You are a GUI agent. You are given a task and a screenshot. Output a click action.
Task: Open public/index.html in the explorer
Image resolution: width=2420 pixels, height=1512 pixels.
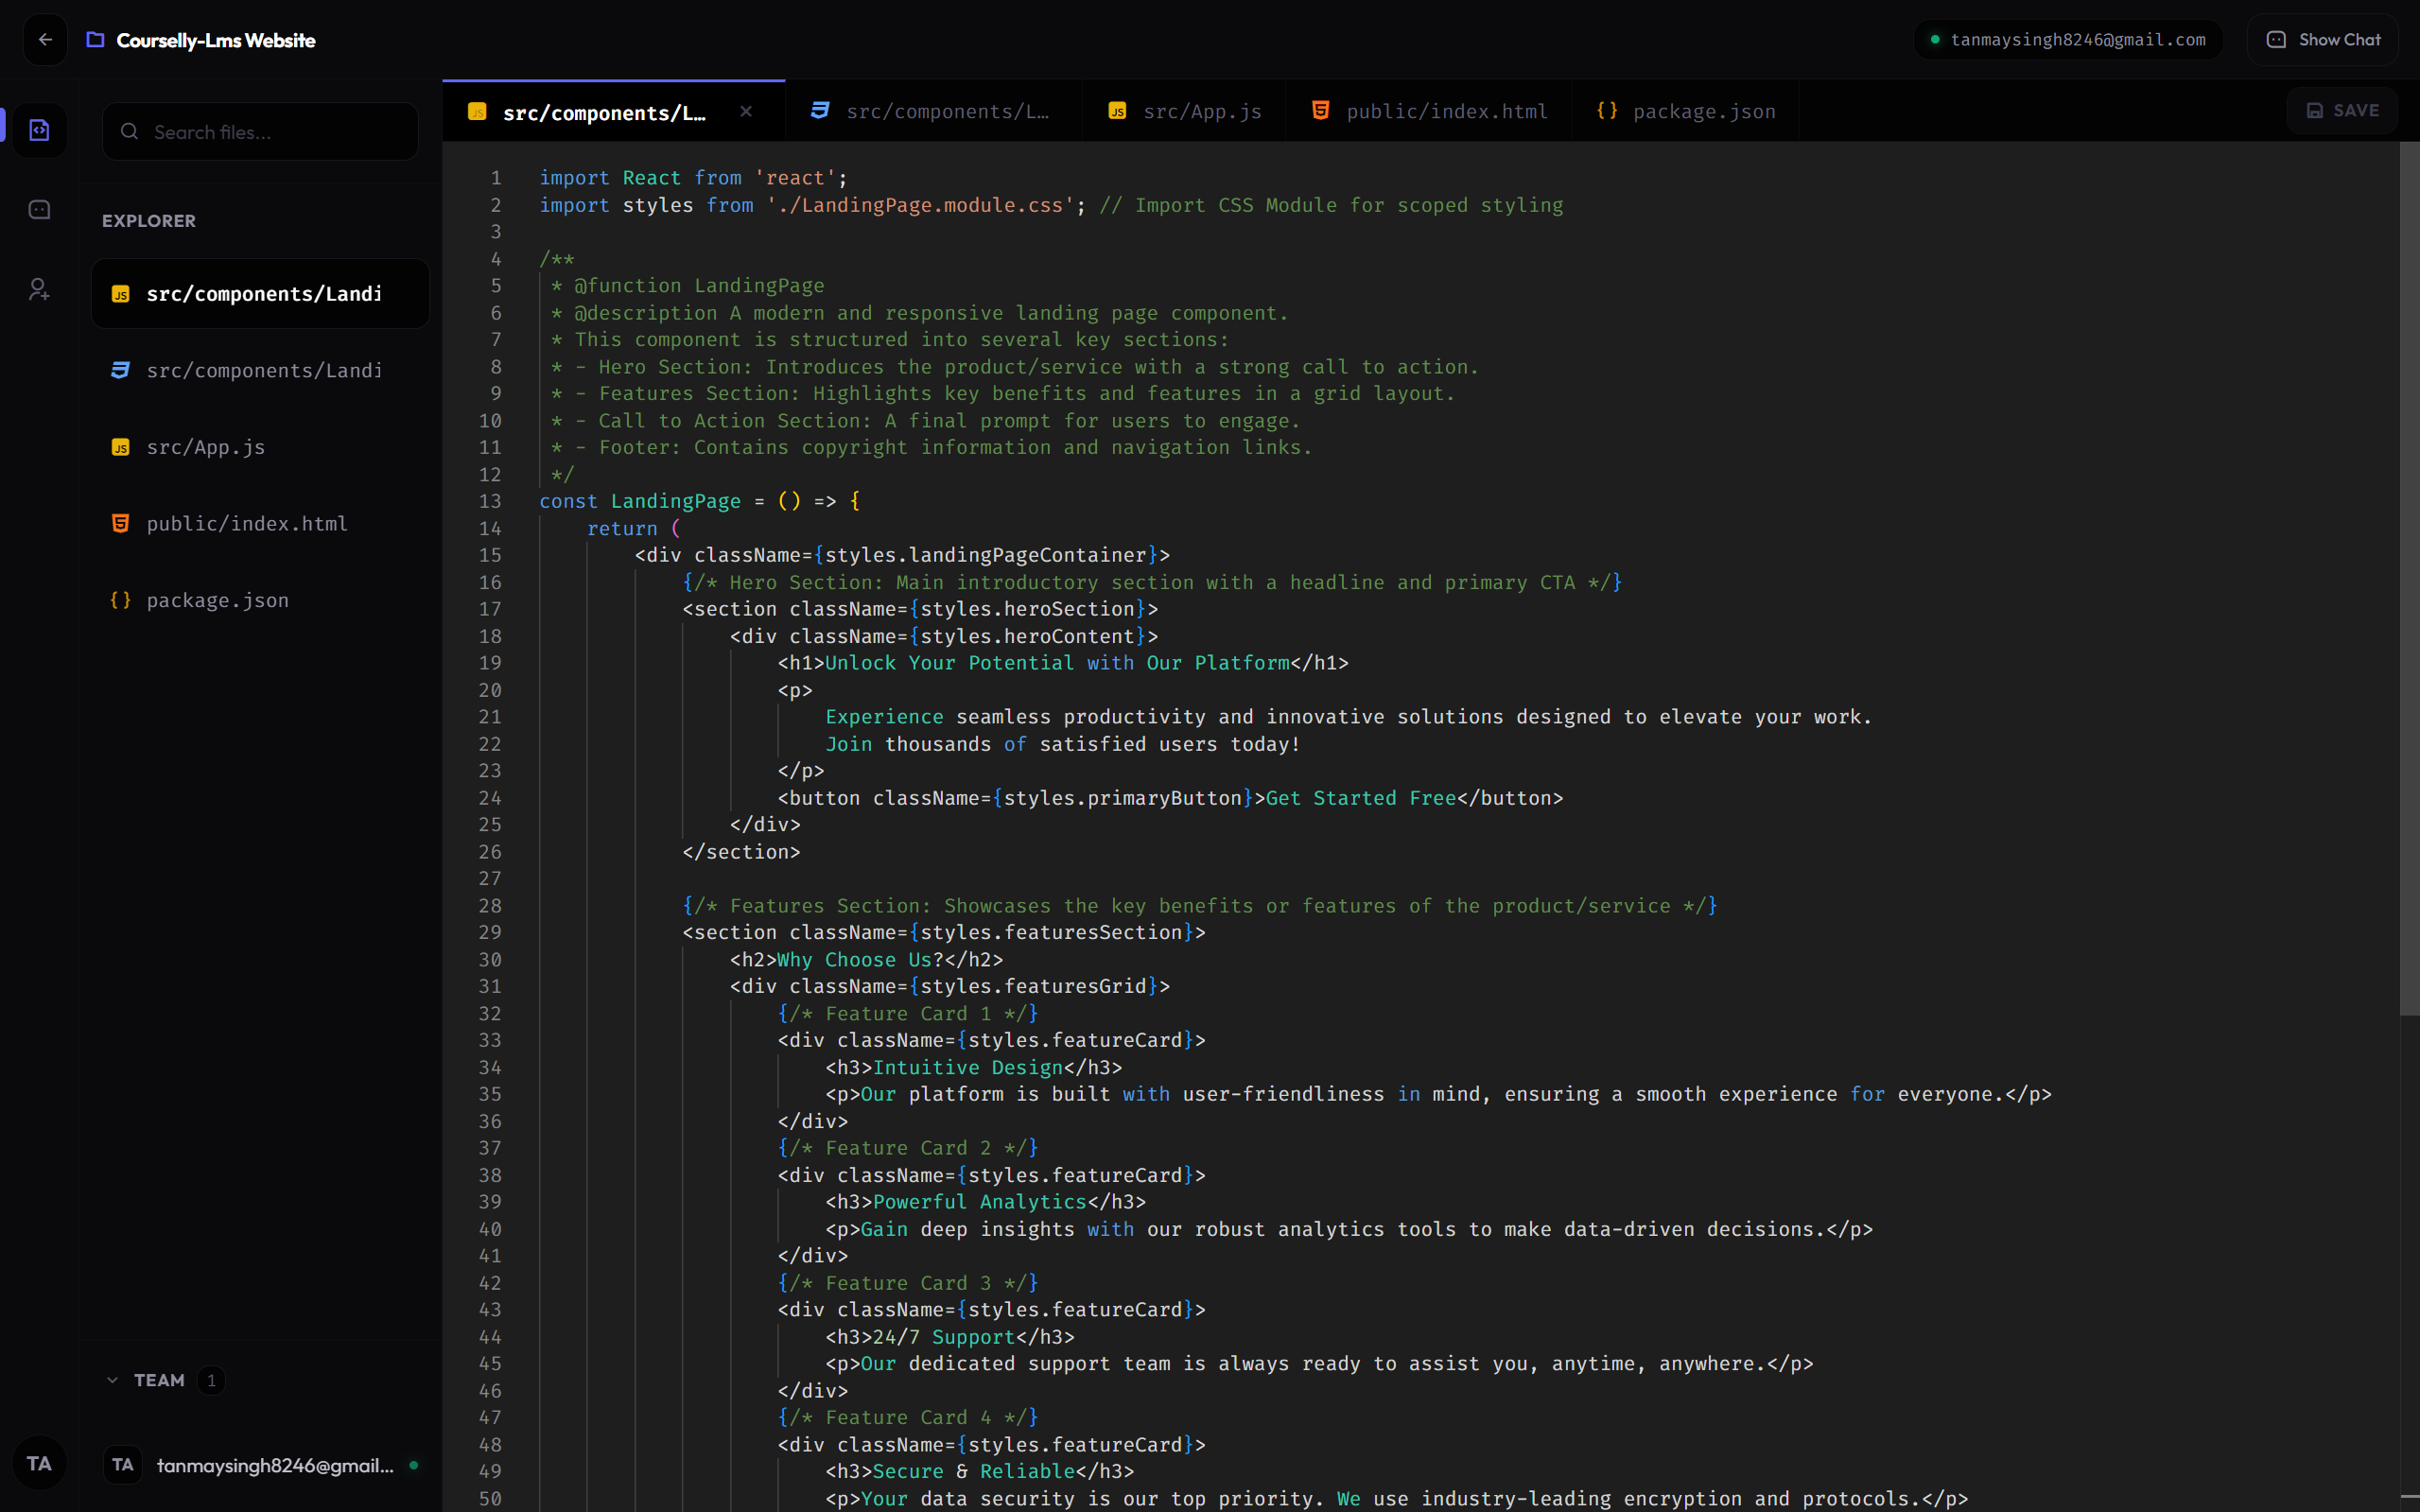point(260,524)
